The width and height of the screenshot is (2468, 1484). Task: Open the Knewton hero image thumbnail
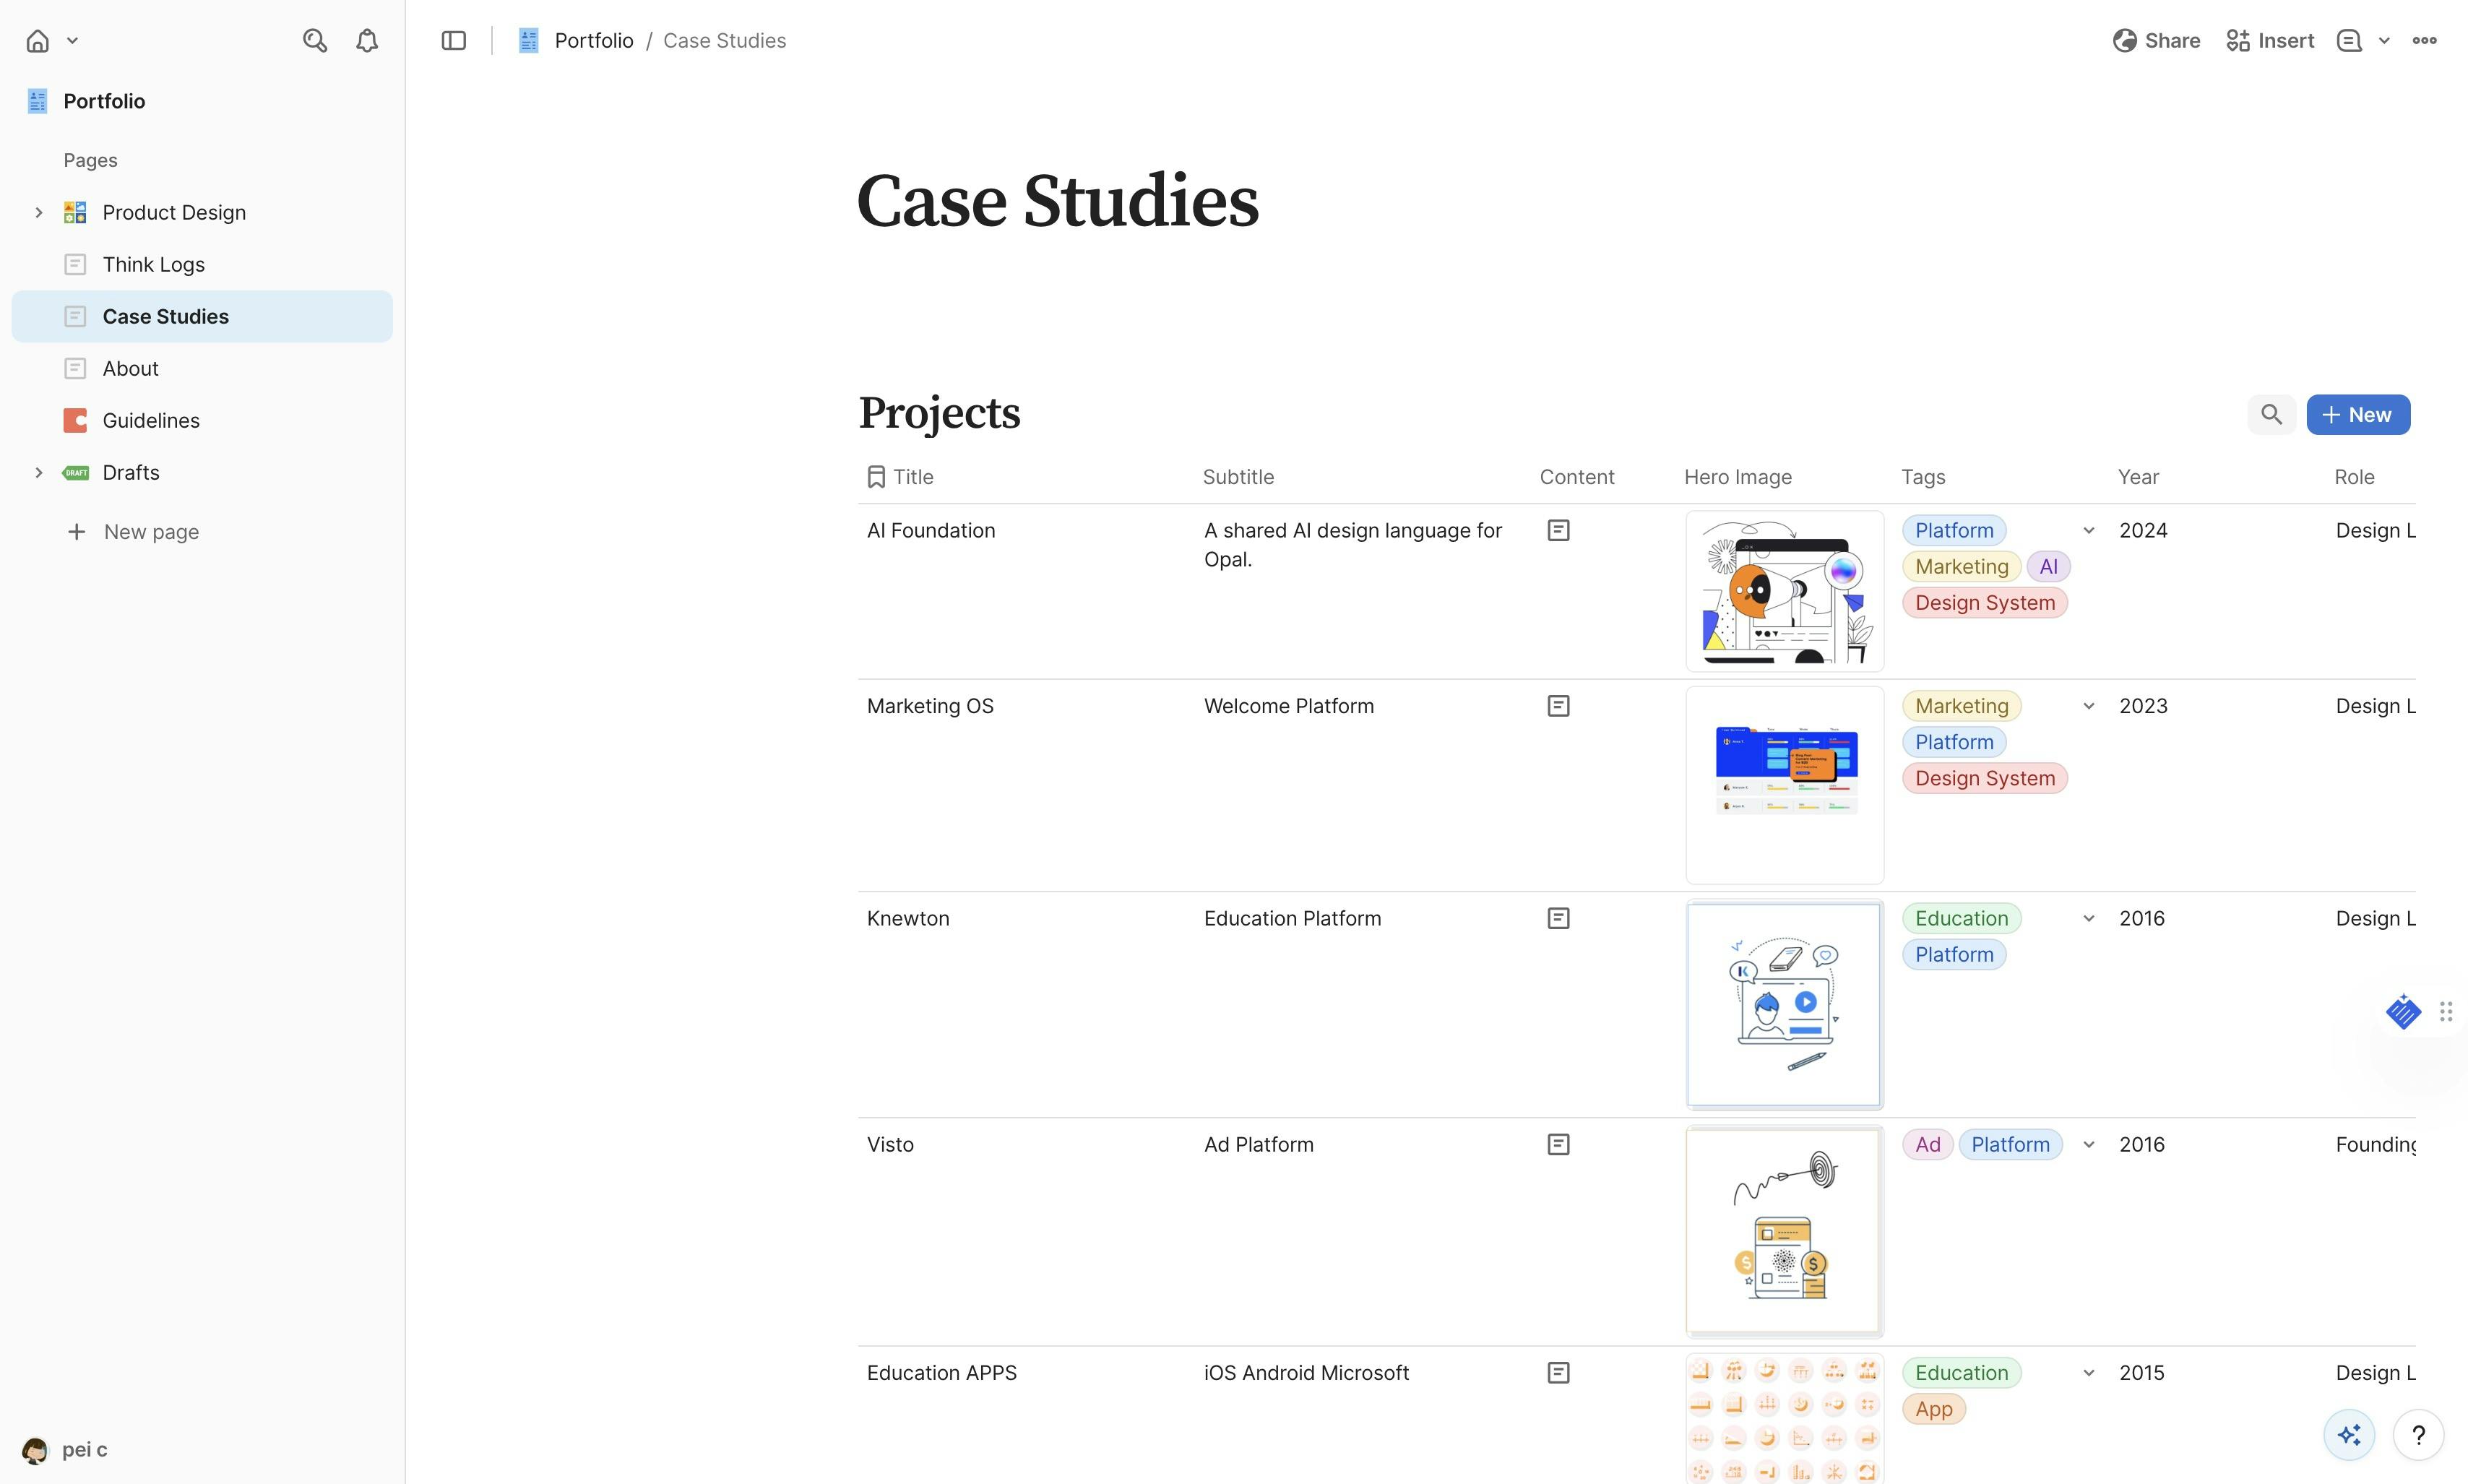pyautogui.click(x=1784, y=1004)
